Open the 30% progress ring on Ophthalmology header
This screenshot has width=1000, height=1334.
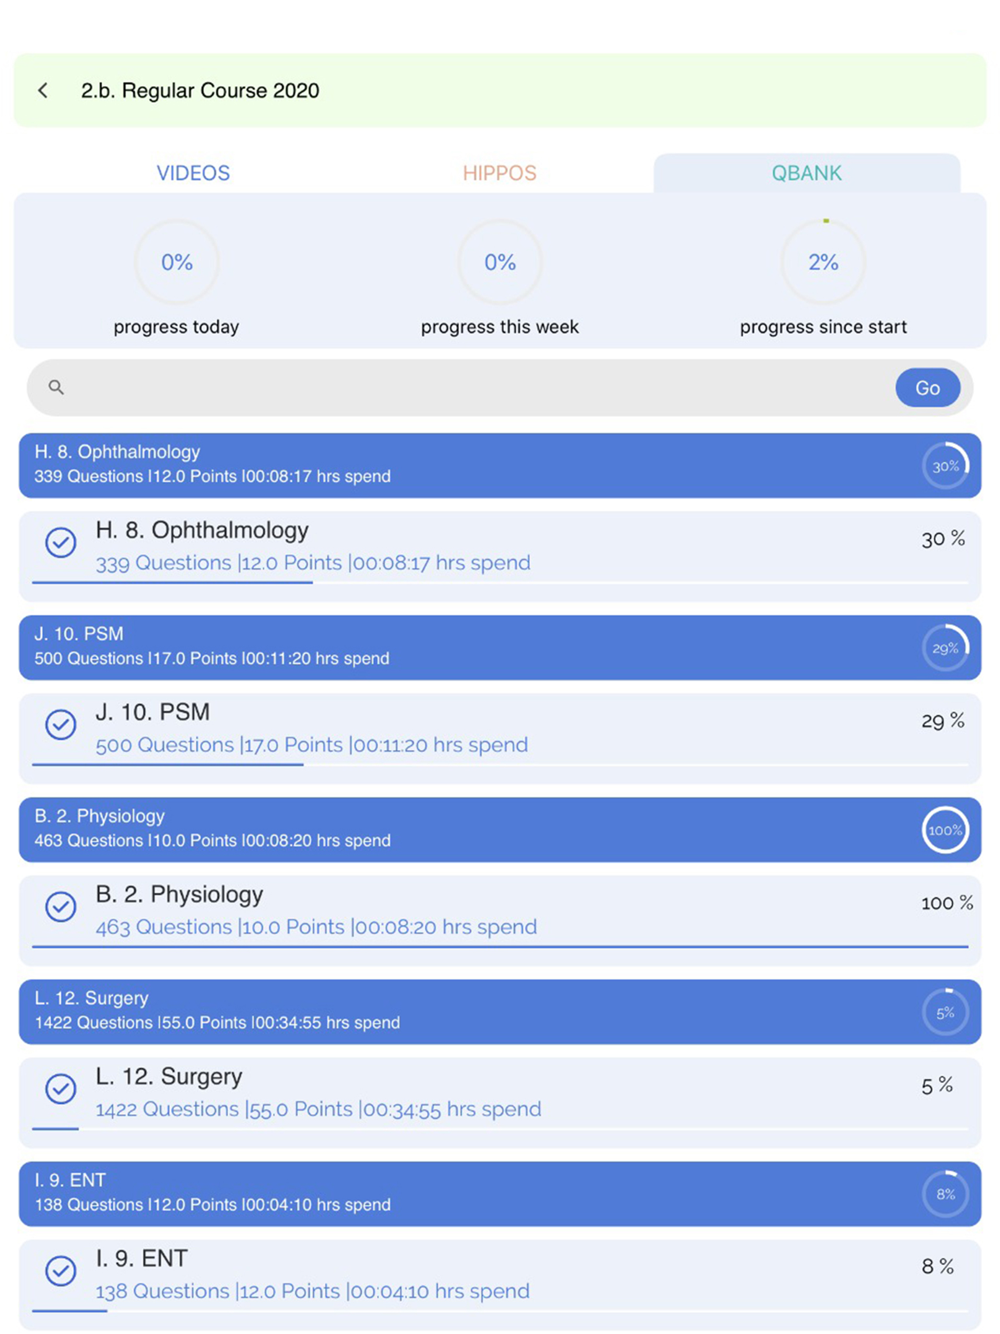[945, 466]
